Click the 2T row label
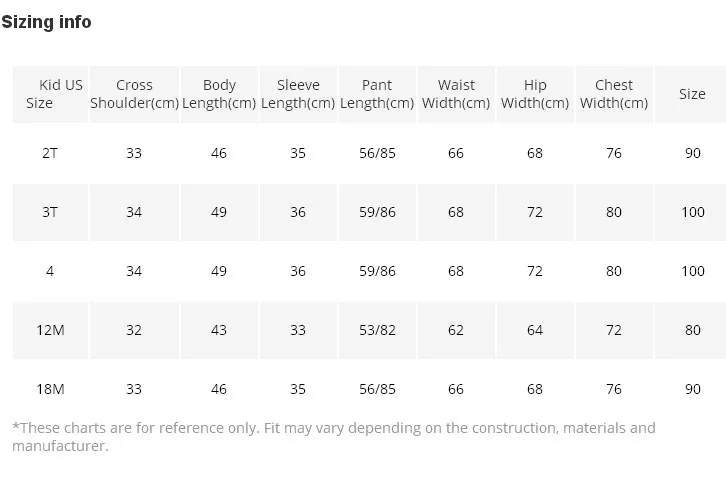Image resolution: width=726 pixels, height=498 pixels. 50,153
